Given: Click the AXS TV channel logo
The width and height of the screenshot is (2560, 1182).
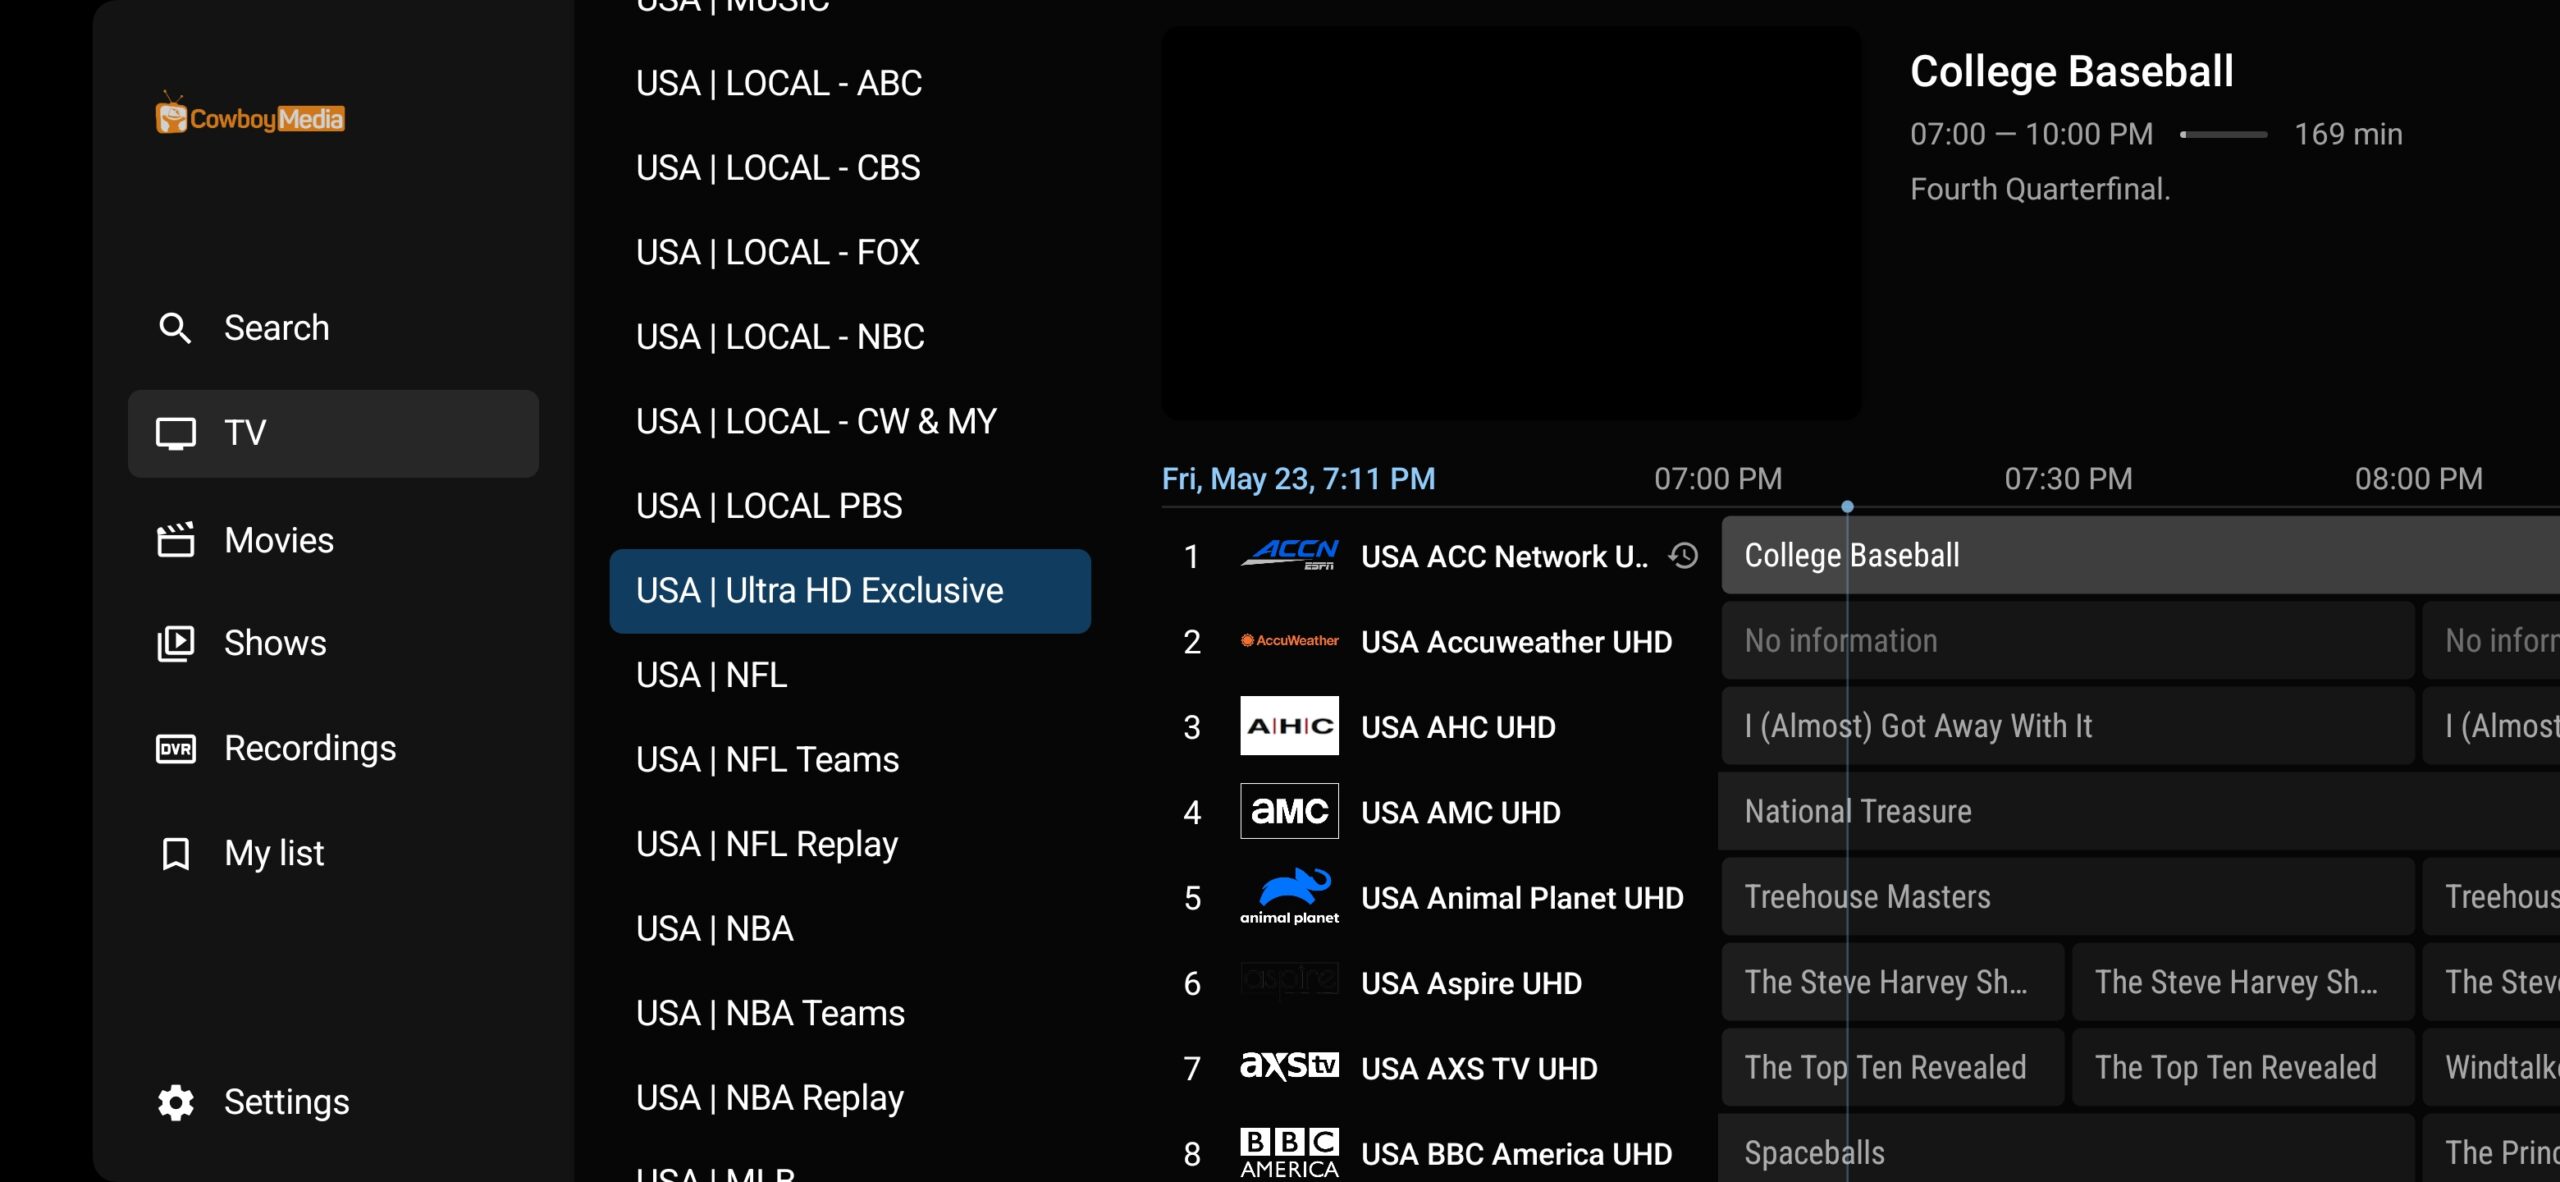Looking at the screenshot, I should coord(1289,1066).
